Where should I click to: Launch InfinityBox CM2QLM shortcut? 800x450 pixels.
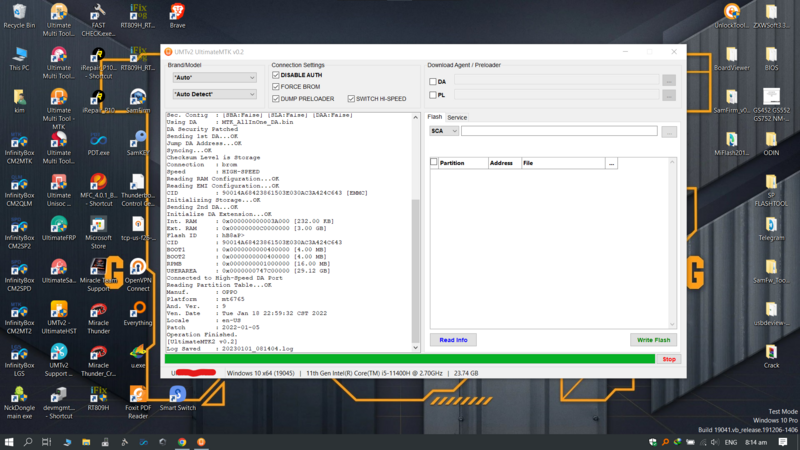coord(19,190)
